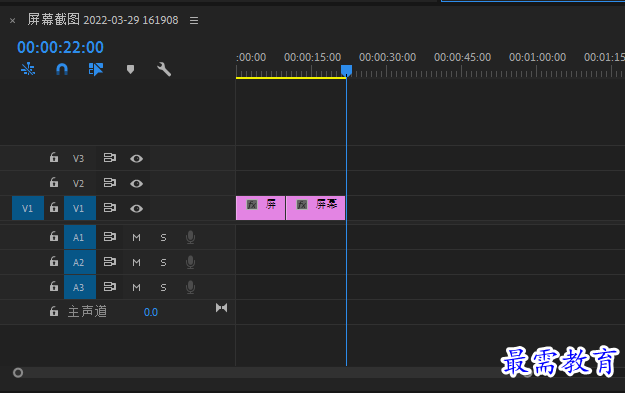Hide track V1 output eye

click(x=136, y=208)
